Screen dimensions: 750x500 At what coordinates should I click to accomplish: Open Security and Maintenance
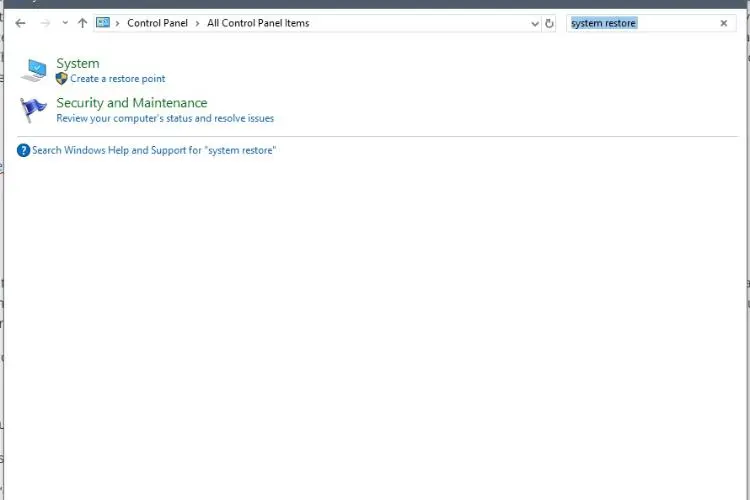(x=132, y=103)
